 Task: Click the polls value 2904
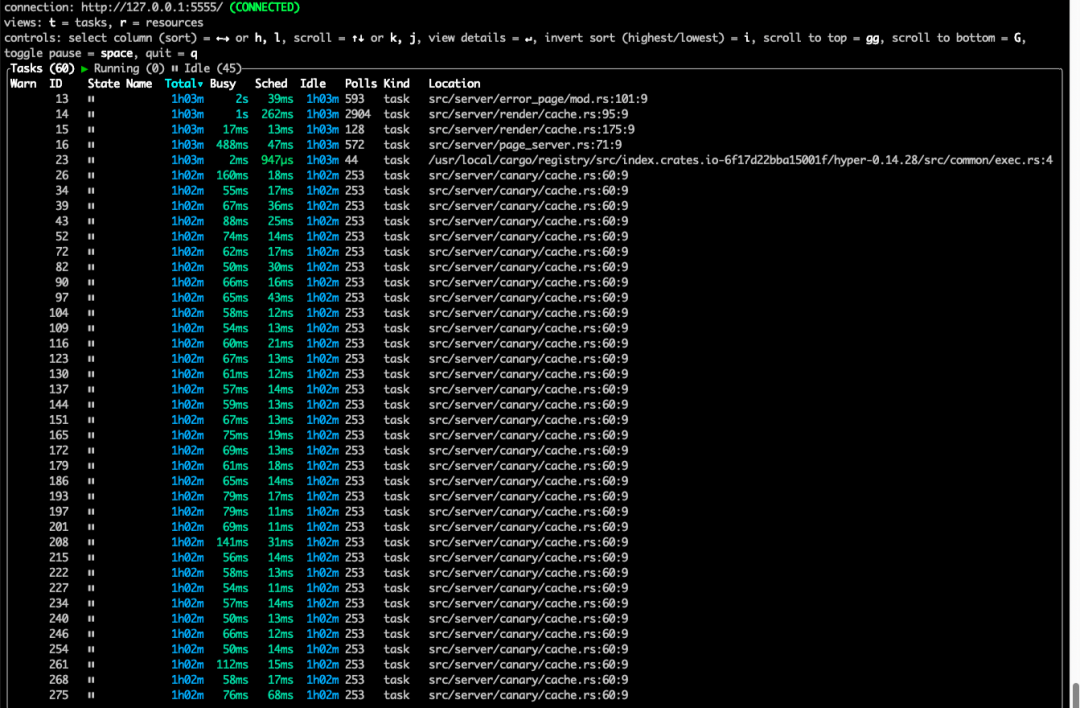tap(358, 114)
